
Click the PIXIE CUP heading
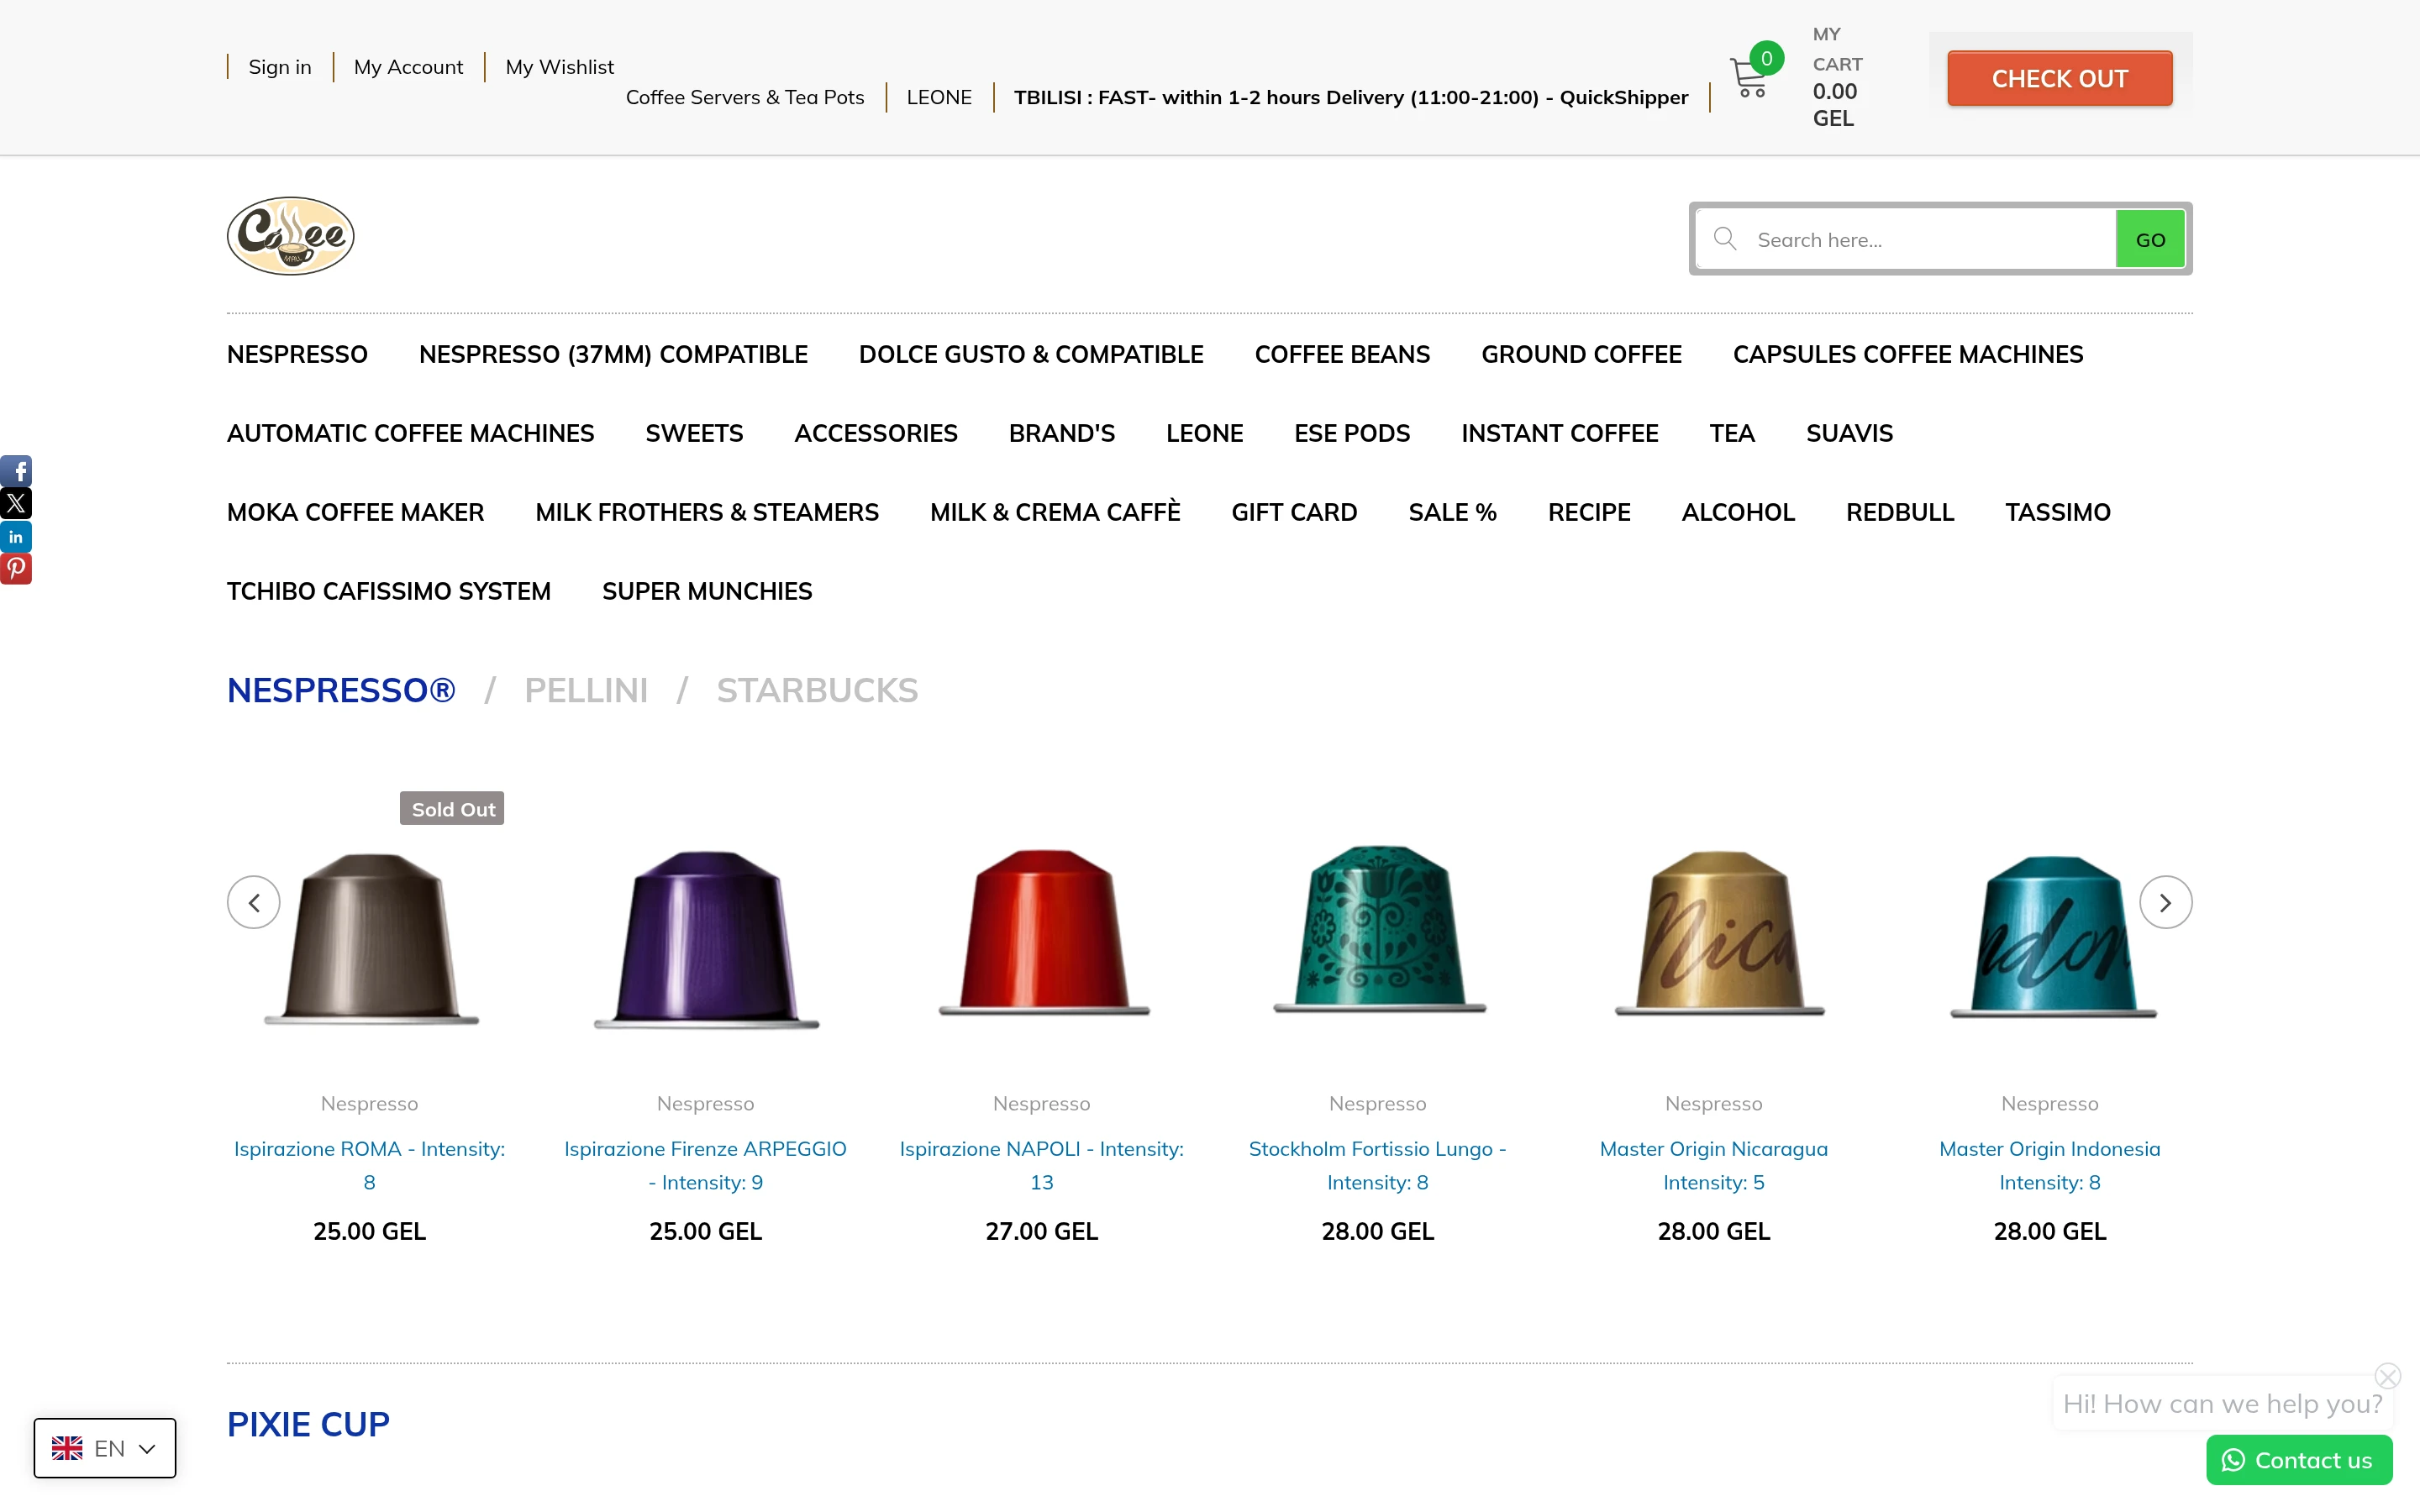pyautogui.click(x=308, y=1424)
